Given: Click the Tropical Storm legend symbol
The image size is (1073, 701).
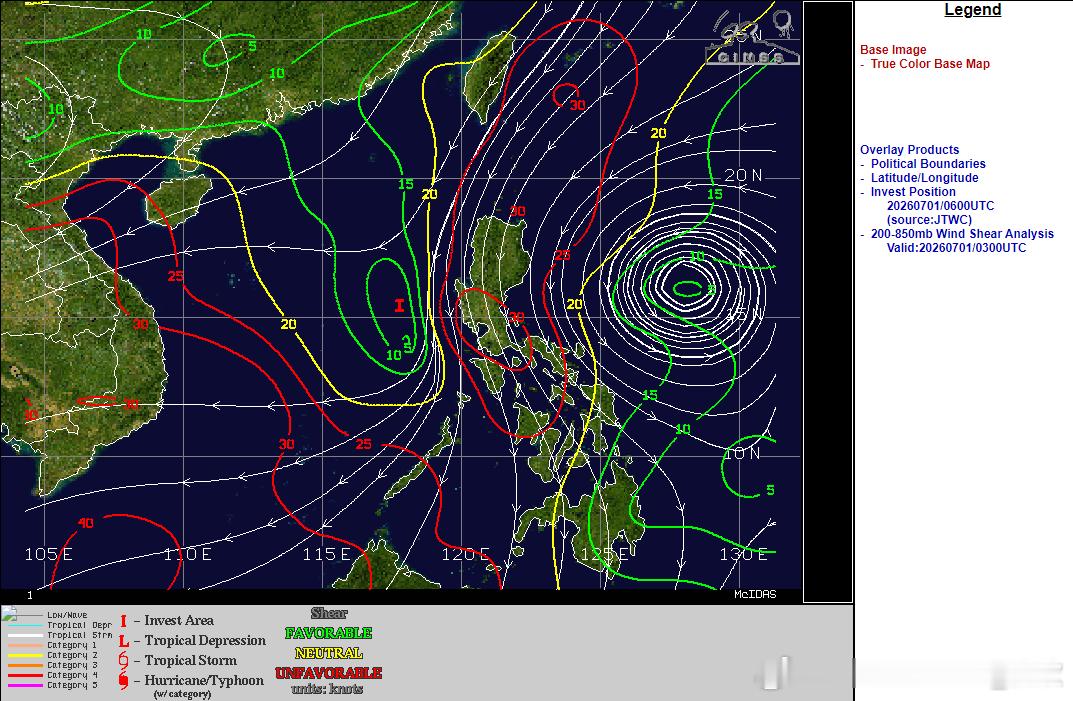Looking at the screenshot, I should [123, 661].
